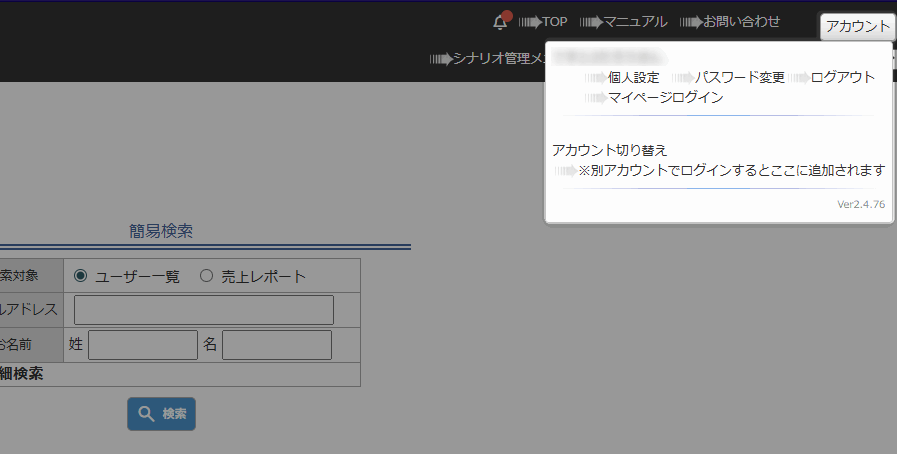The height and width of the screenshot is (454, 897).
Task: Go to the TOP page link
Action: 554,21
